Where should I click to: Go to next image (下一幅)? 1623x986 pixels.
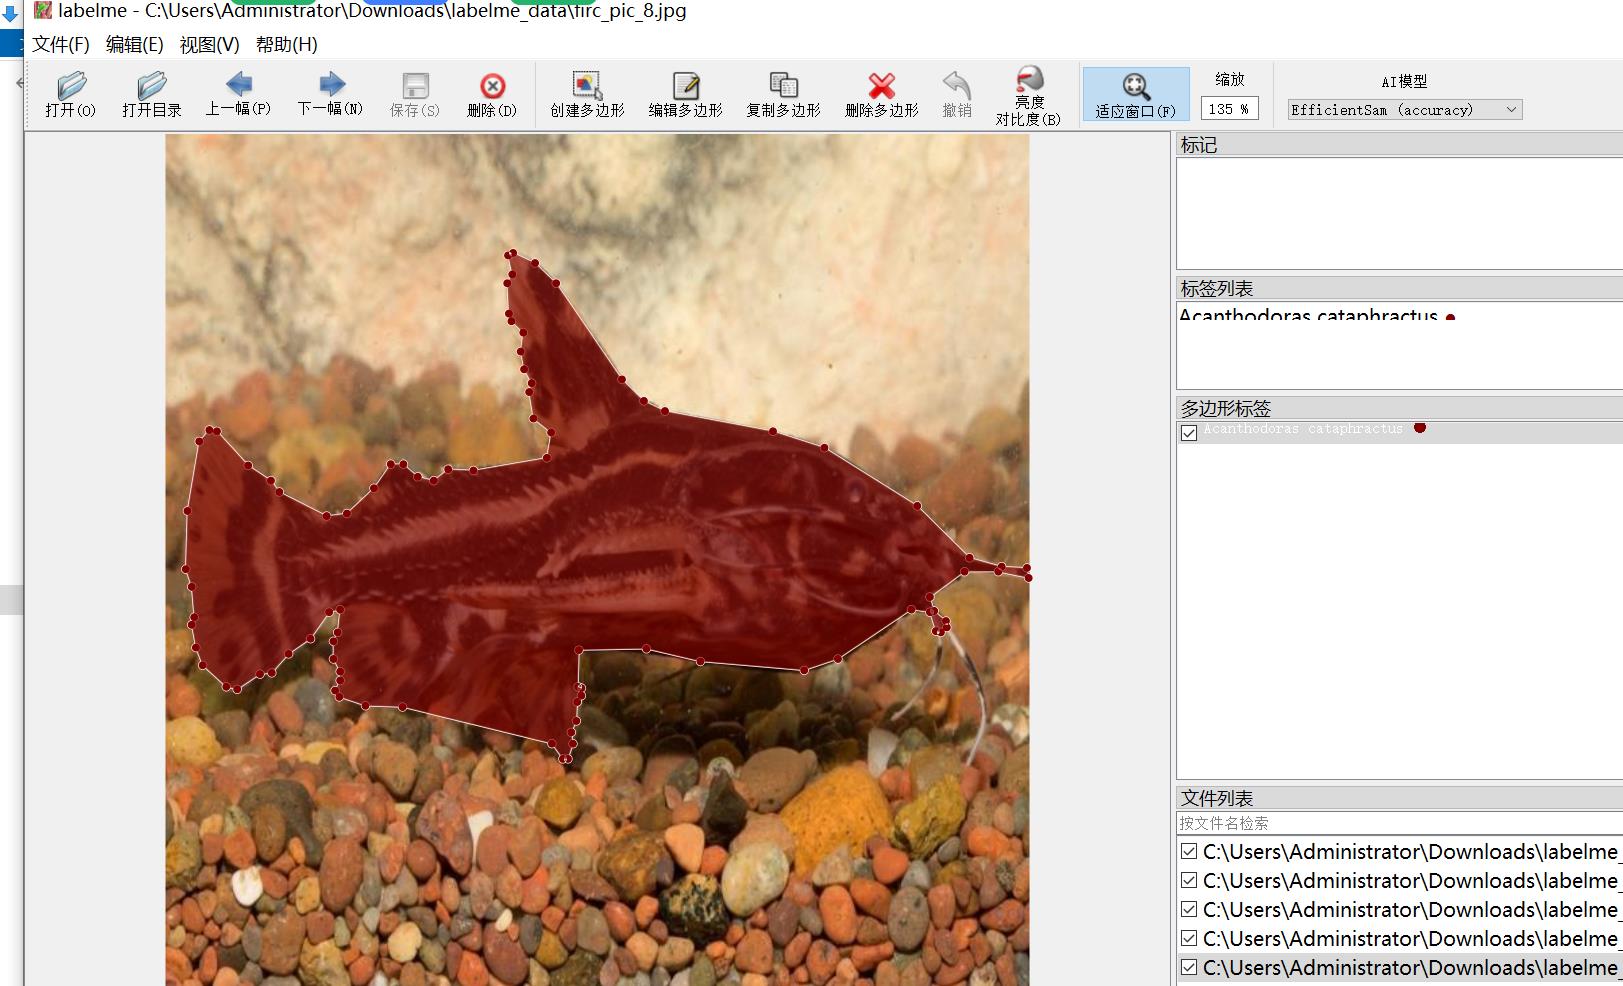tap(331, 95)
